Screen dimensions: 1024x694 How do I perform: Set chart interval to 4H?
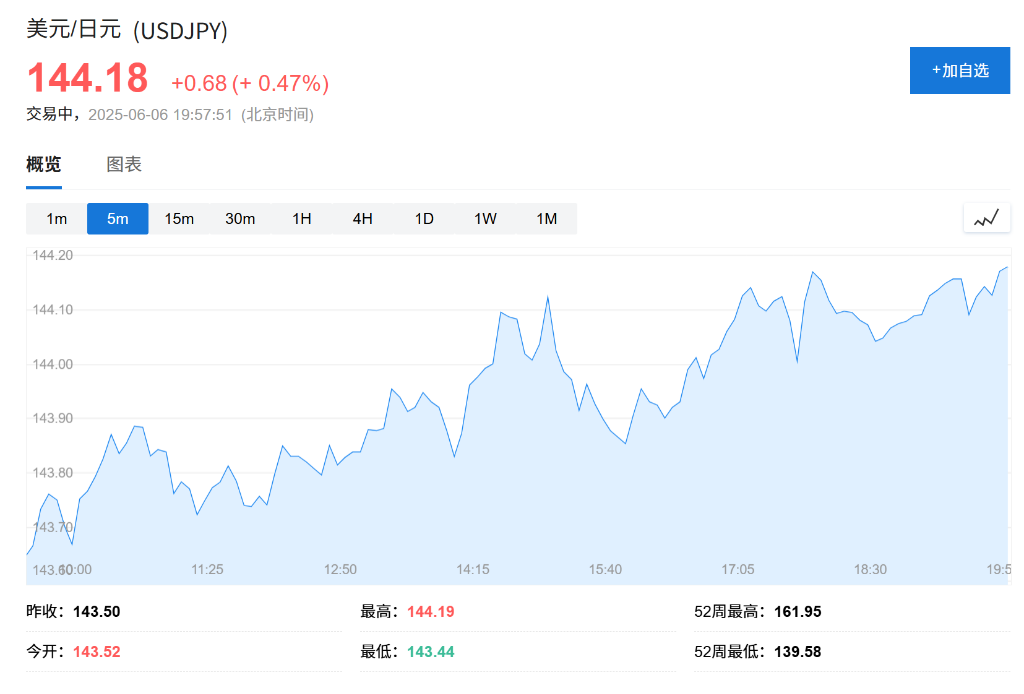point(363,219)
